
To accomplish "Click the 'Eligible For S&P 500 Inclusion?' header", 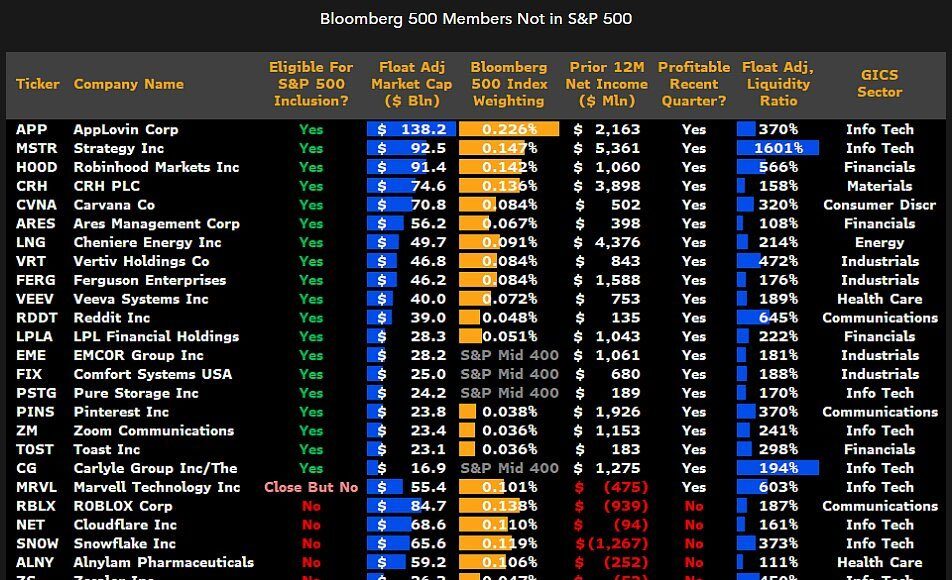I will [311, 84].
